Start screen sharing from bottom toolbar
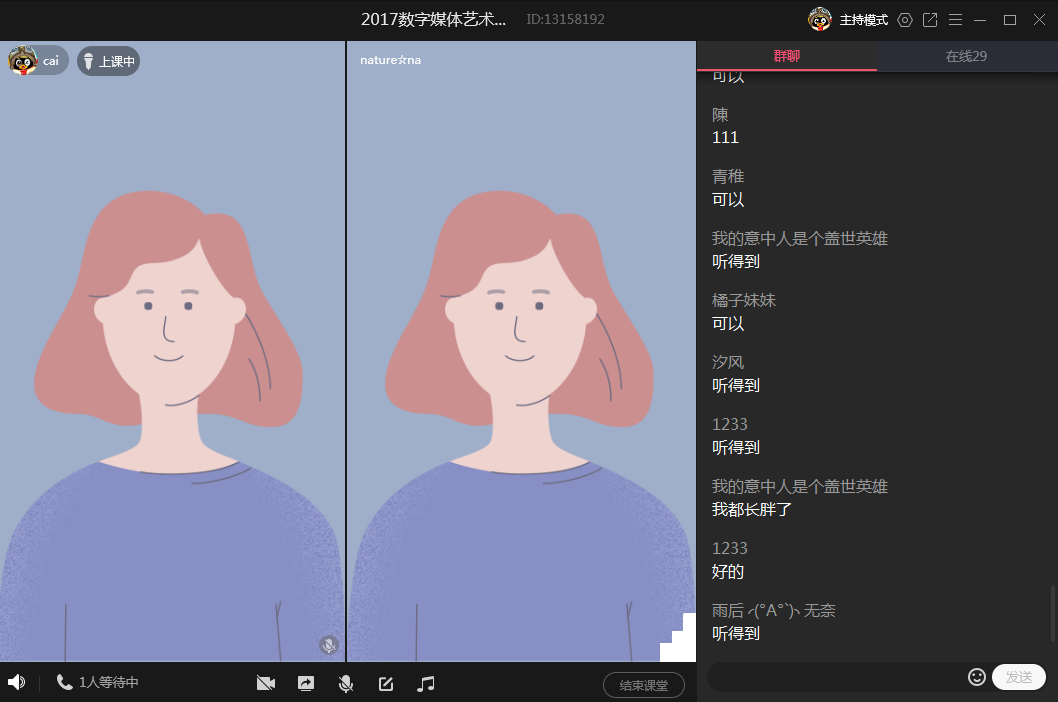Screen dimensions: 1058x702 (x=305, y=684)
